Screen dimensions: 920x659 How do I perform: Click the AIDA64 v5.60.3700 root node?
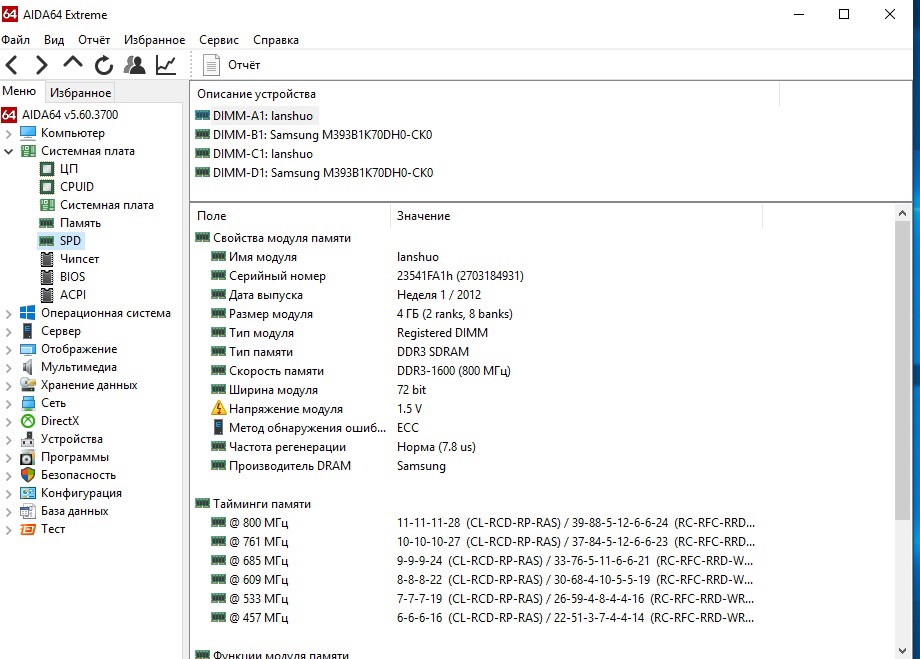coord(70,114)
